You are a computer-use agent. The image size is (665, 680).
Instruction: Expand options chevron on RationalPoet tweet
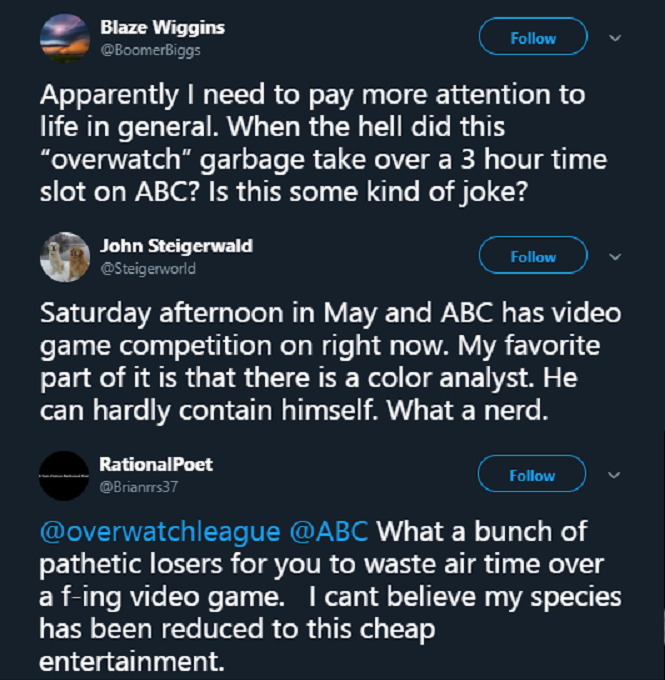[615, 475]
